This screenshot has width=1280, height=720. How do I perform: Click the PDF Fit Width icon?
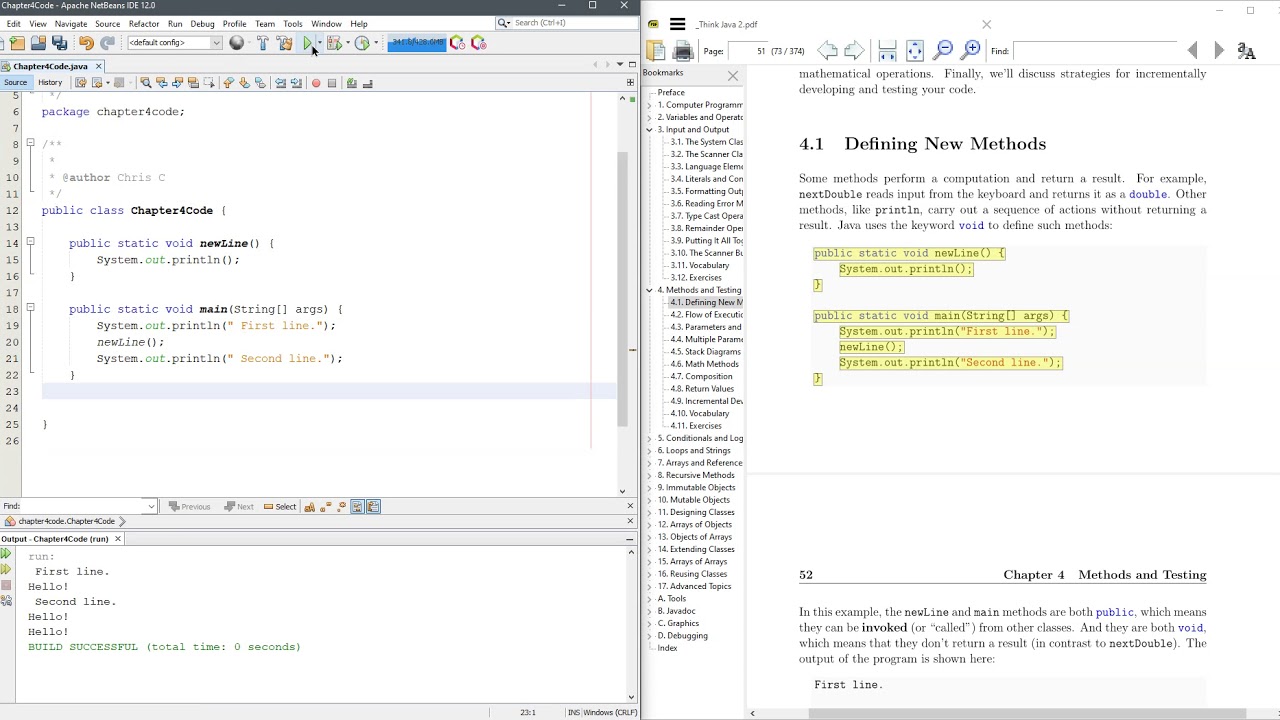click(887, 50)
